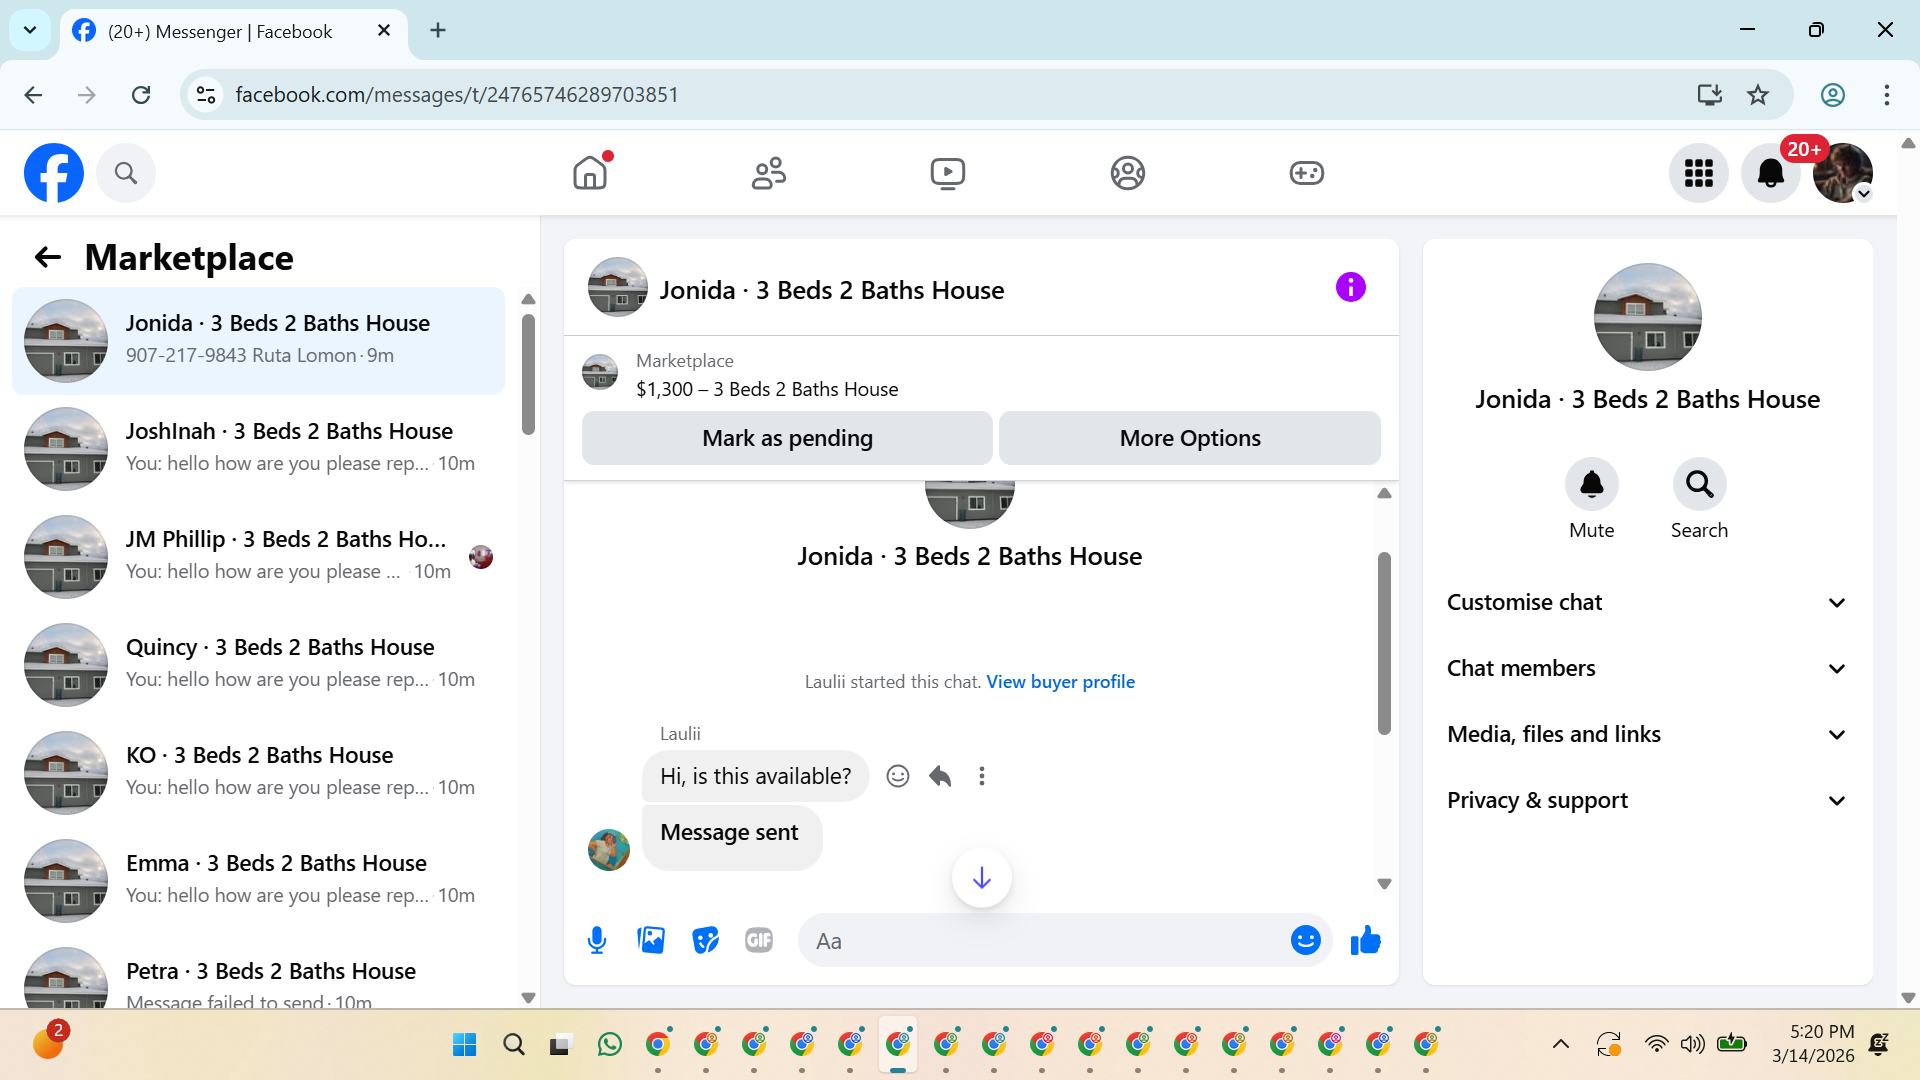Open the taskbar clock showing 5:20 PM

tap(1813, 1043)
